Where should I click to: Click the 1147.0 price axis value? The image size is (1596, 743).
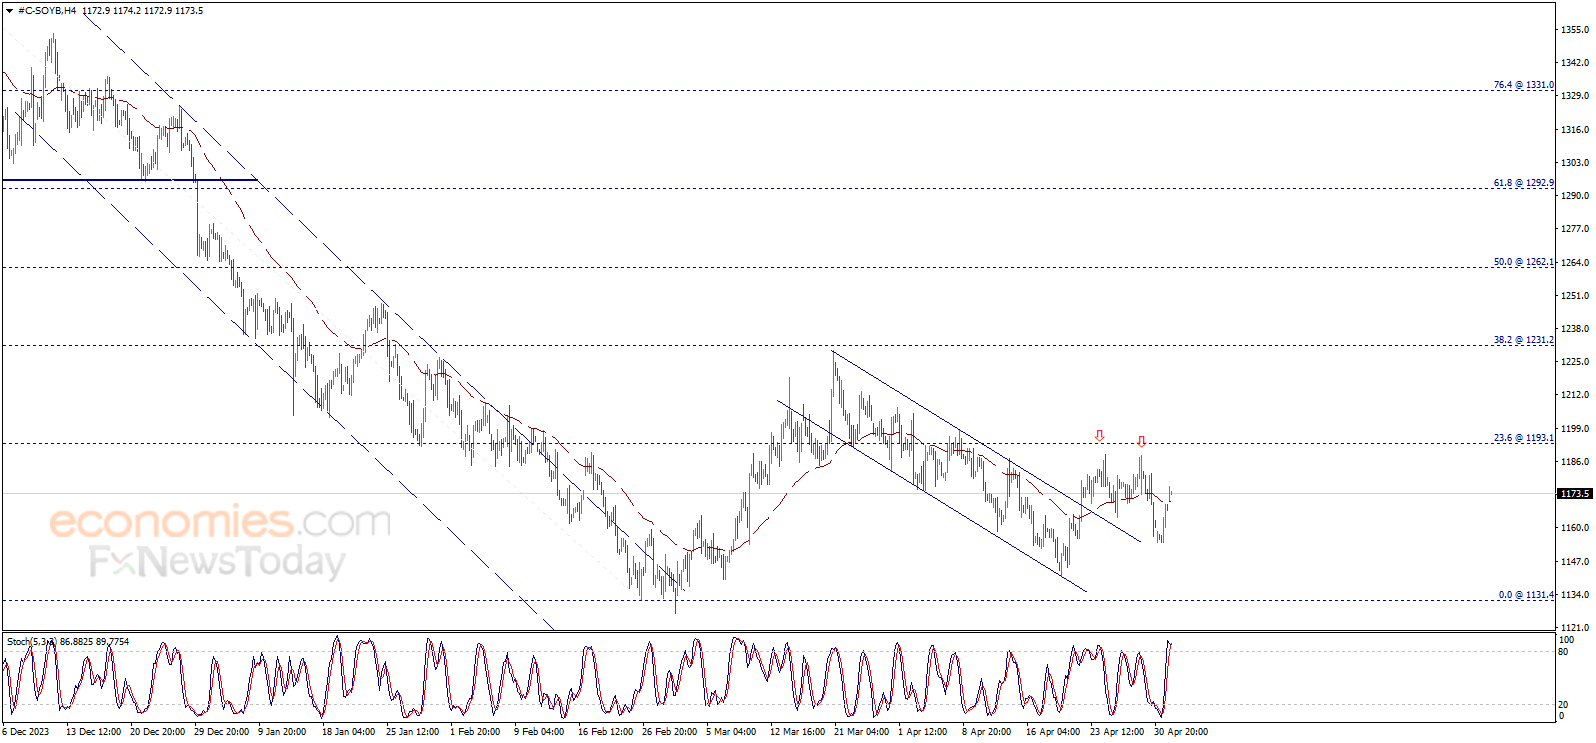point(1575,562)
